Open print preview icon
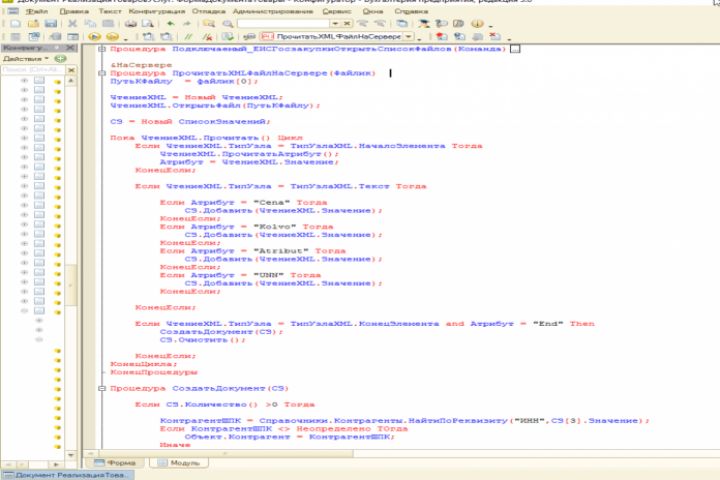 point(147,23)
